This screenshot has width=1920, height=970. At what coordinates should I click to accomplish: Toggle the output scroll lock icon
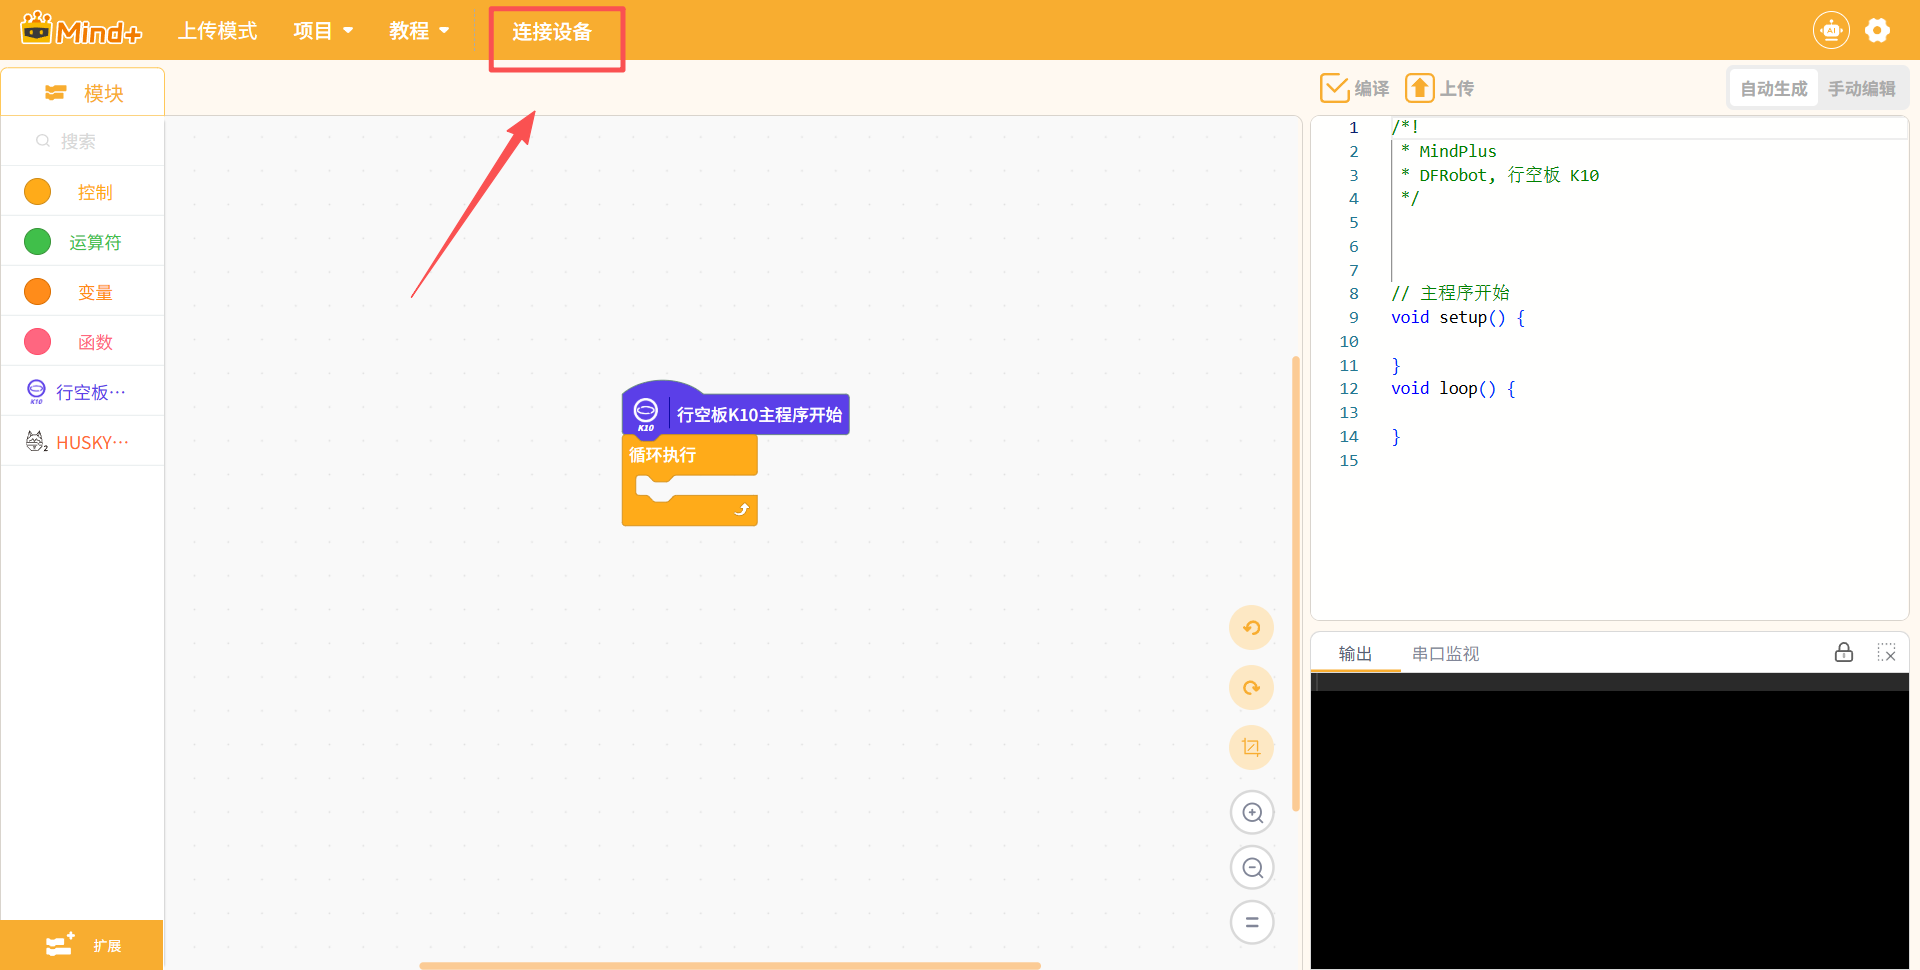point(1843,653)
